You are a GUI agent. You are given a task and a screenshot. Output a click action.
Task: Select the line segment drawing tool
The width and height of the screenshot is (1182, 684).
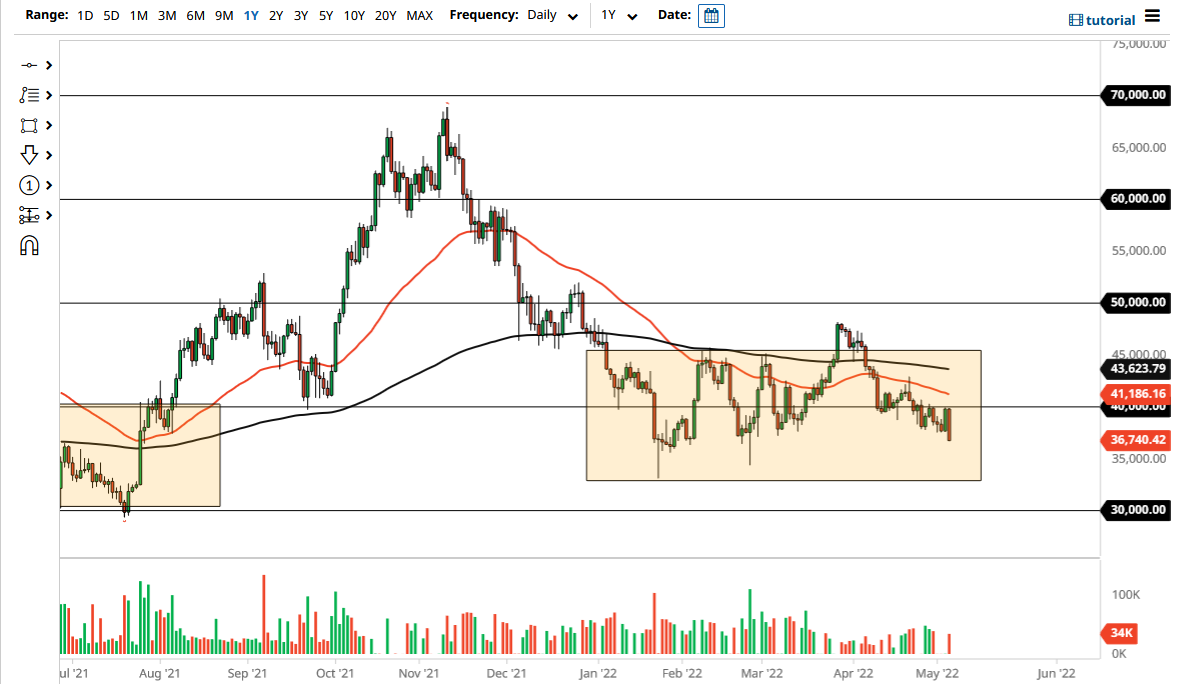pyautogui.click(x=29, y=65)
